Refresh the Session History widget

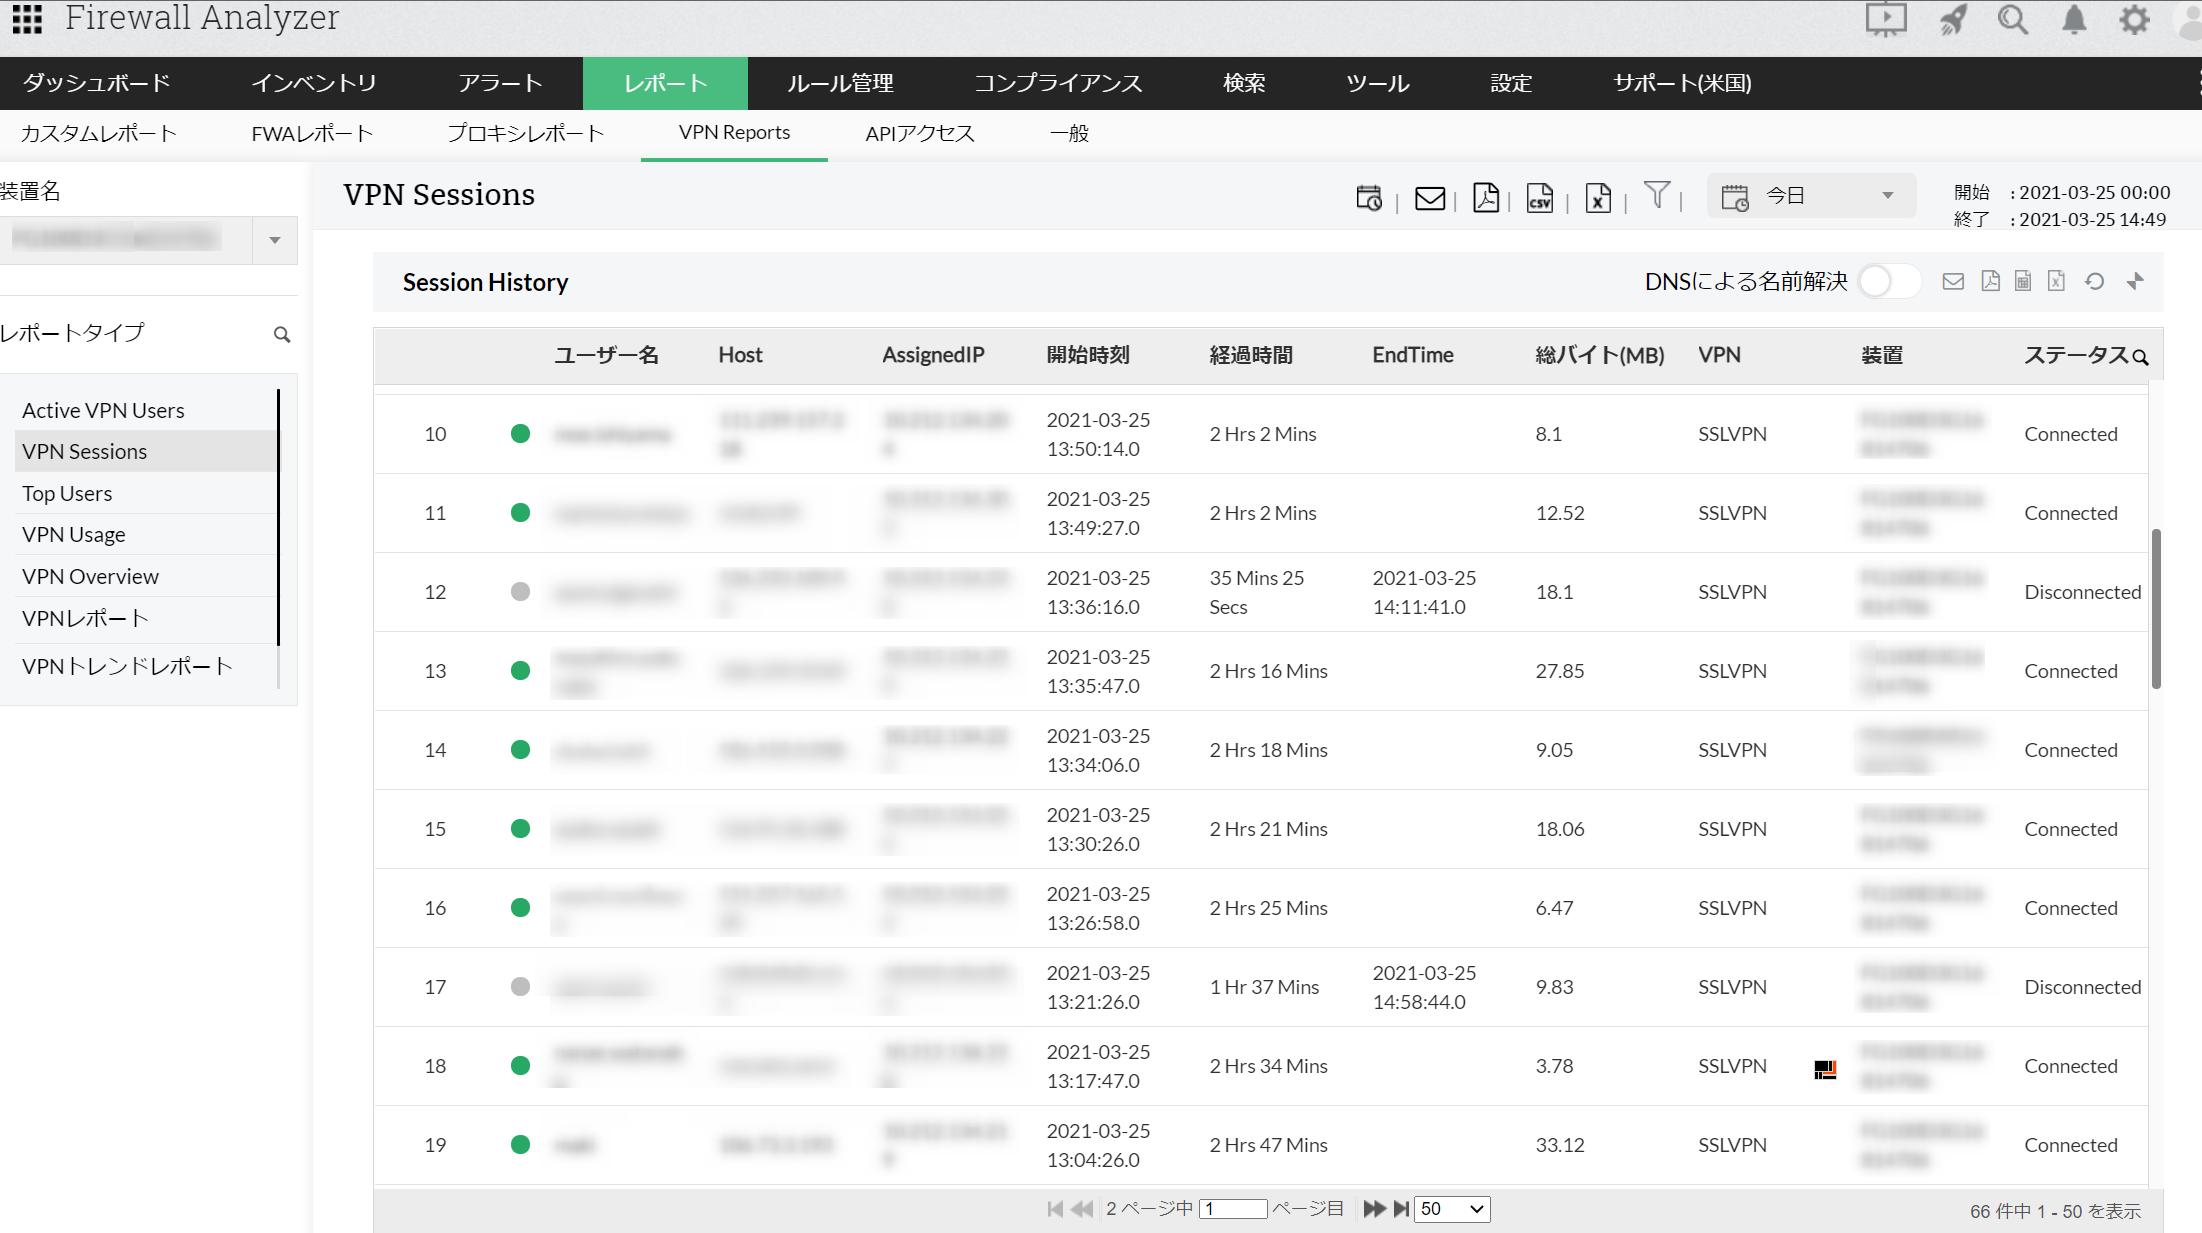(2094, 282)
